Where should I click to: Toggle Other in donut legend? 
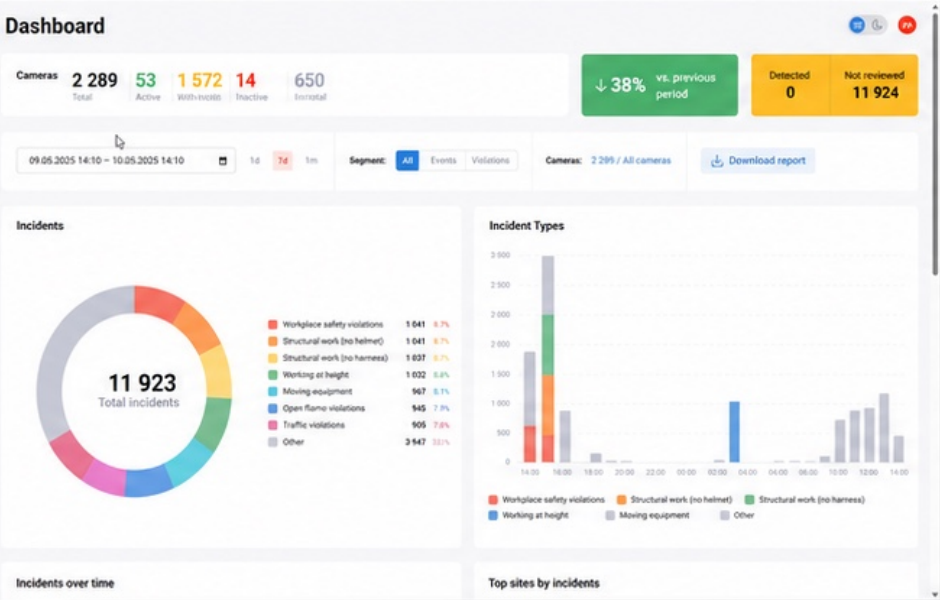pyautogui.click(x=286, y=442)
